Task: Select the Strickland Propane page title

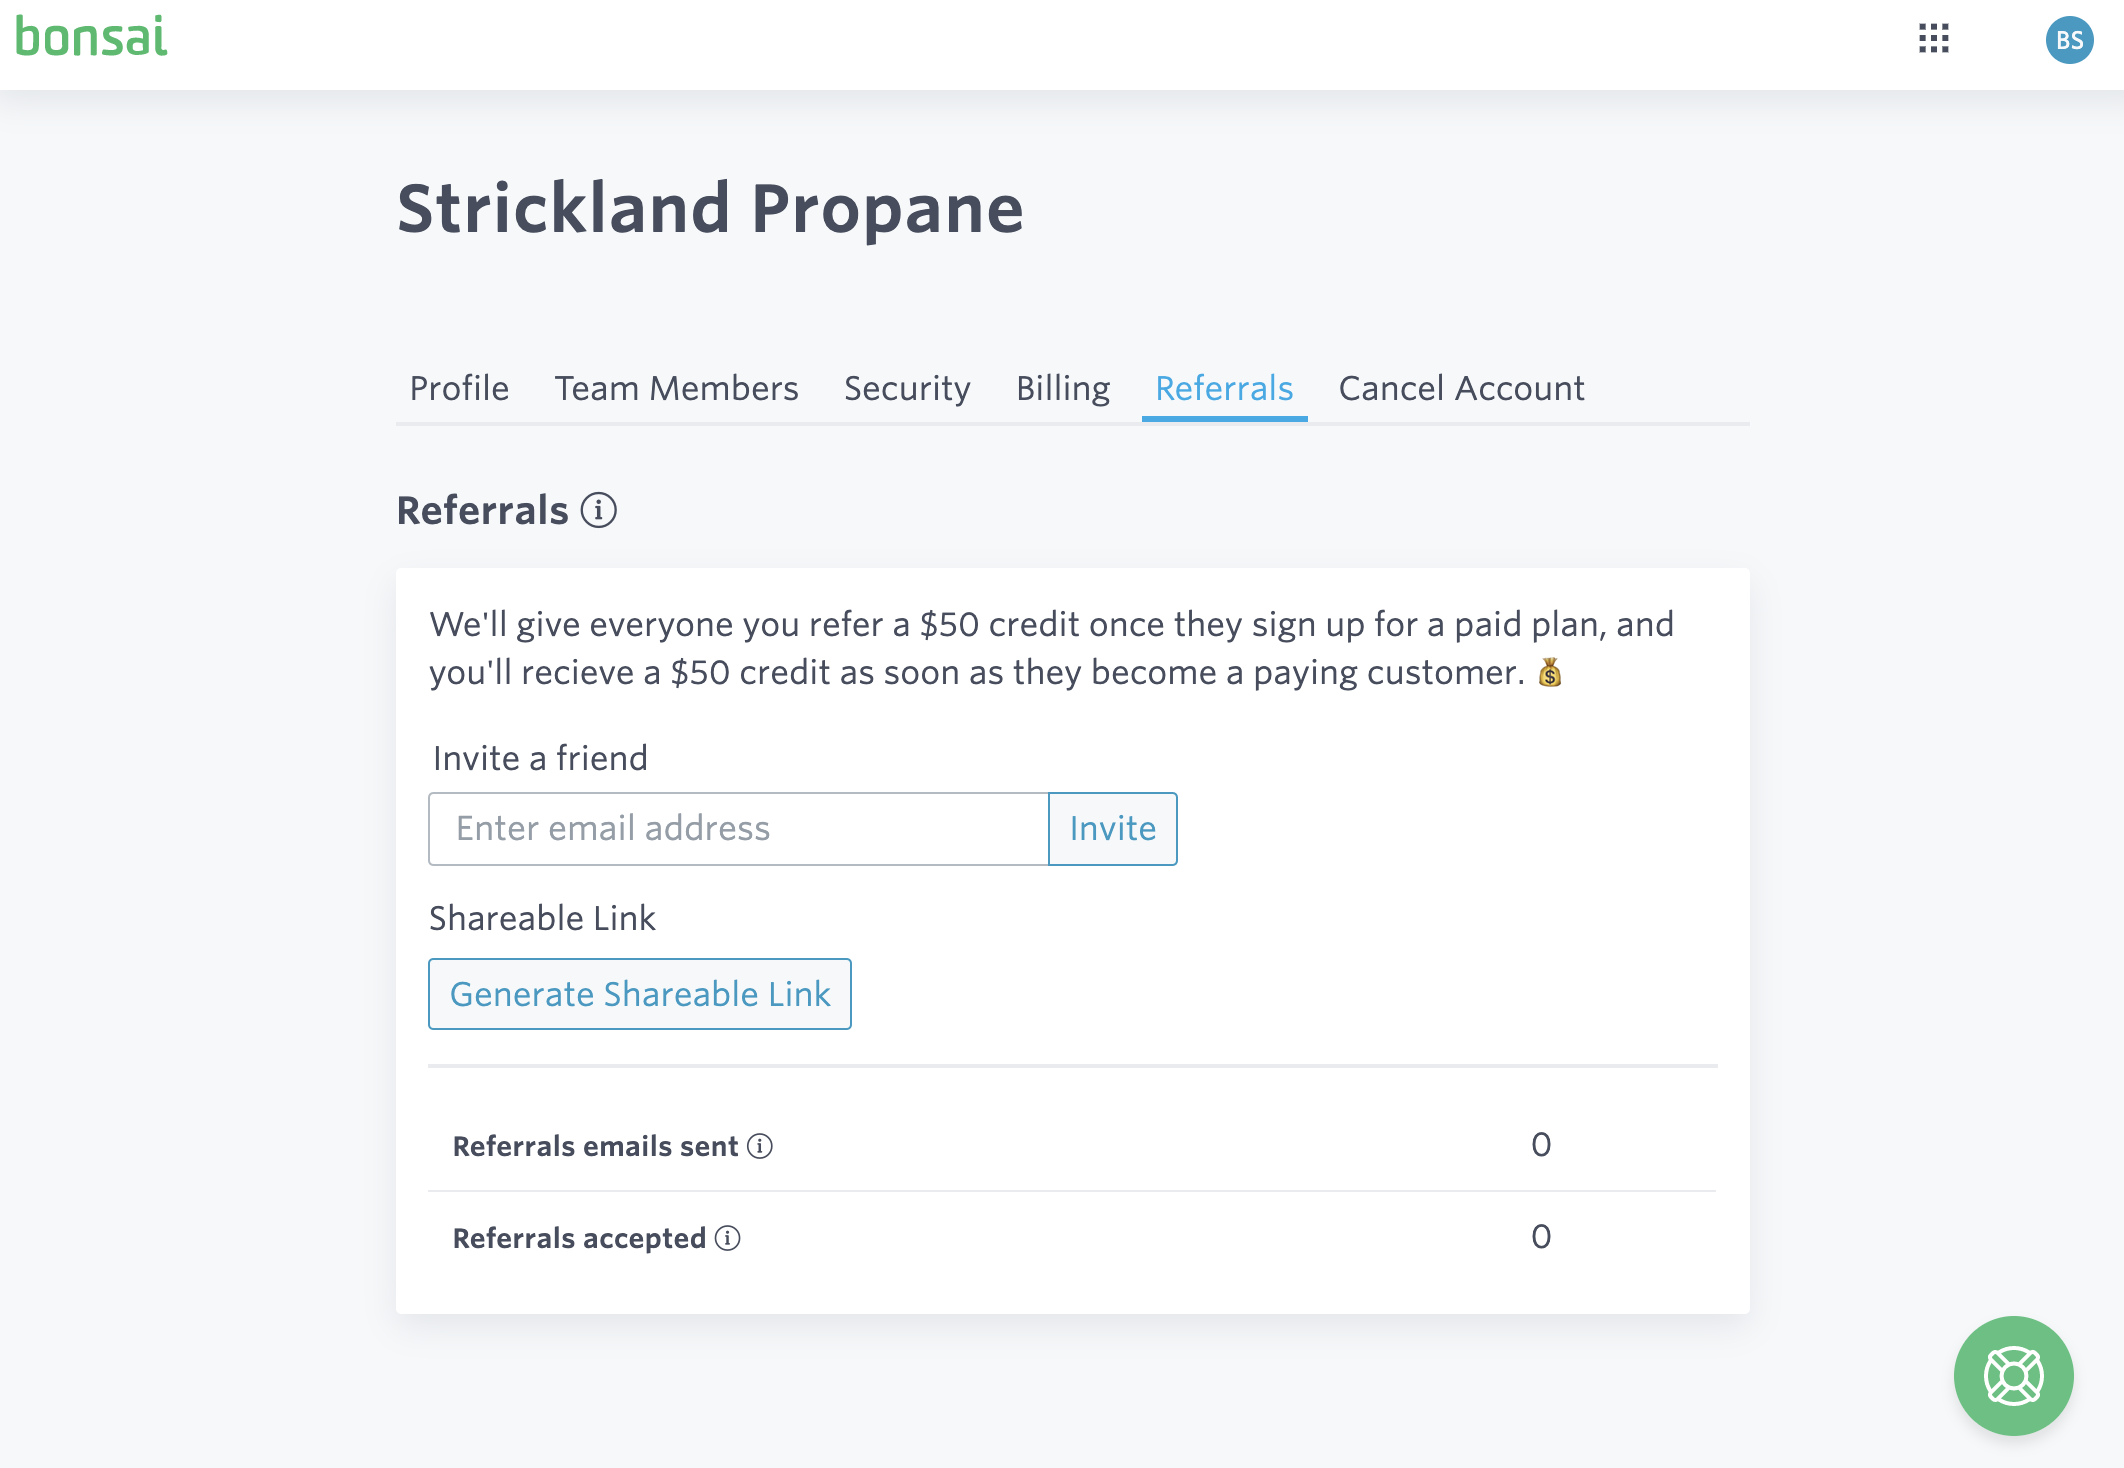Action: click(711, 207)
